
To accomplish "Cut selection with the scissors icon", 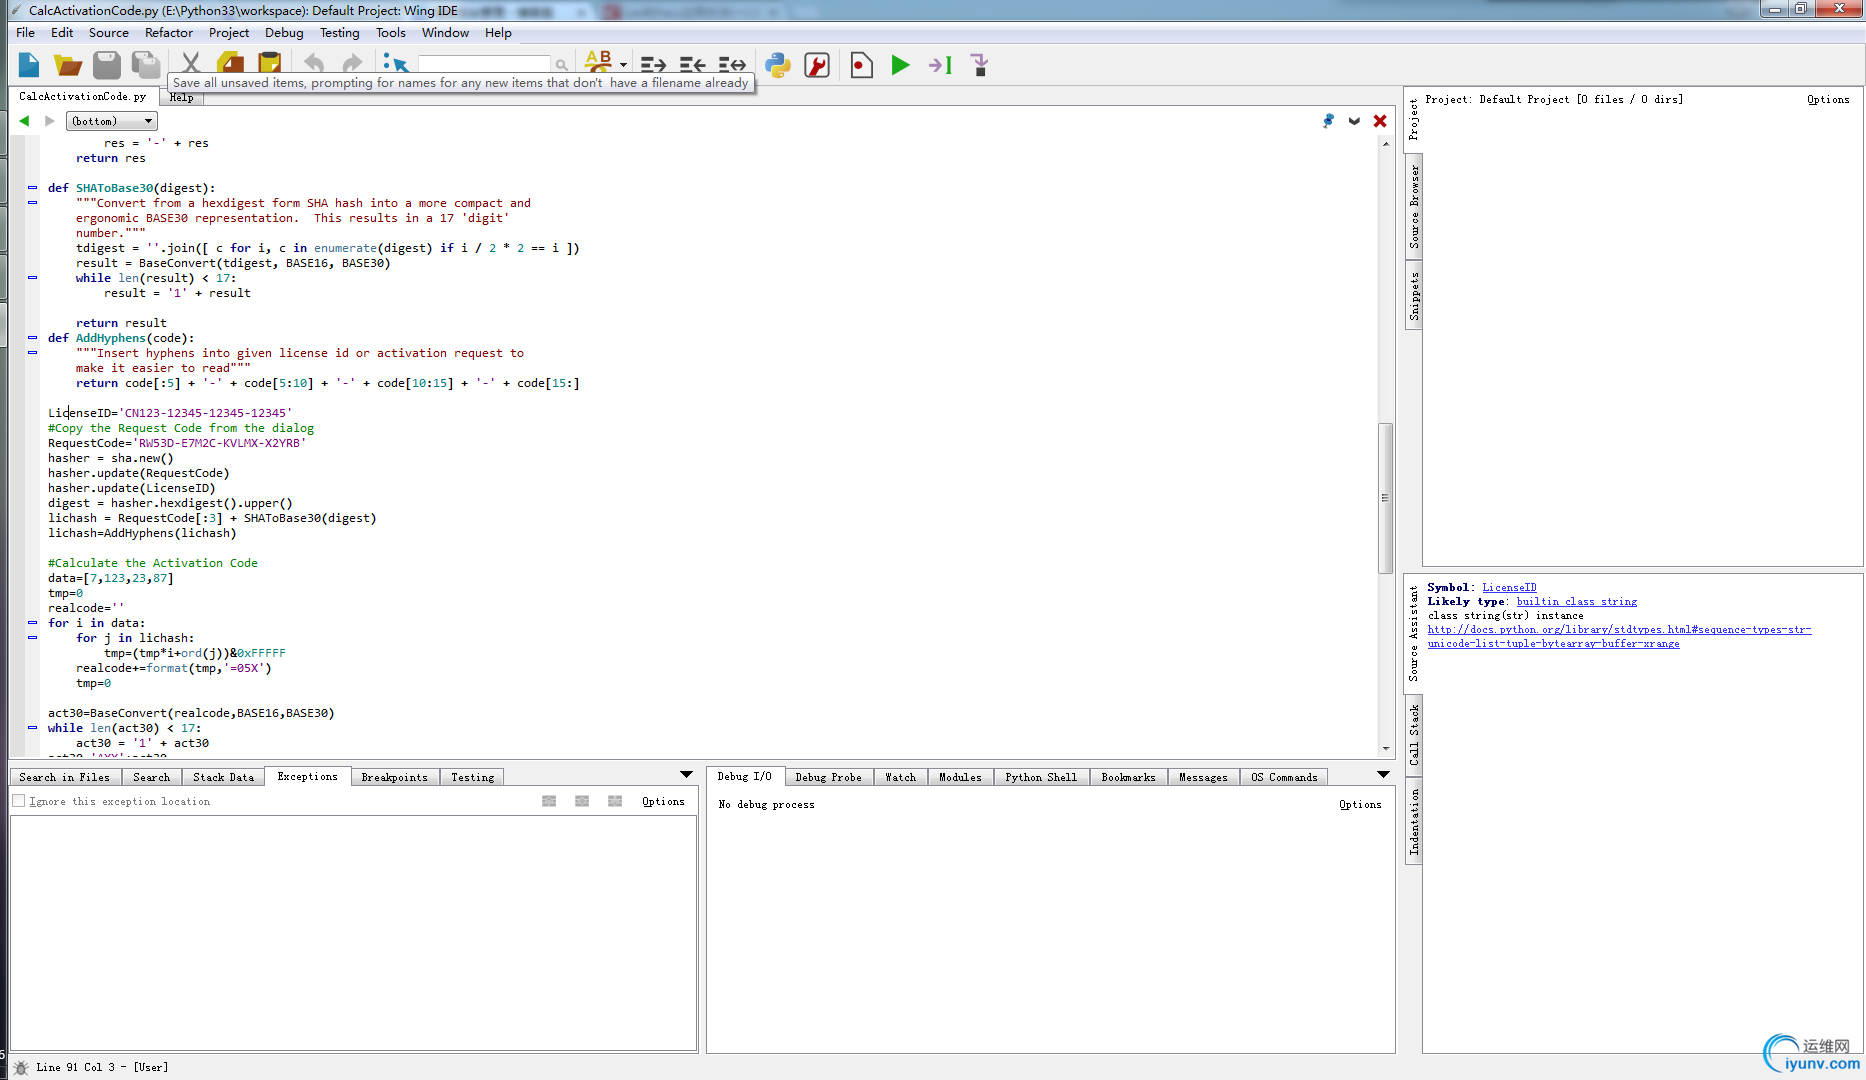I will (x=191, y=63).
